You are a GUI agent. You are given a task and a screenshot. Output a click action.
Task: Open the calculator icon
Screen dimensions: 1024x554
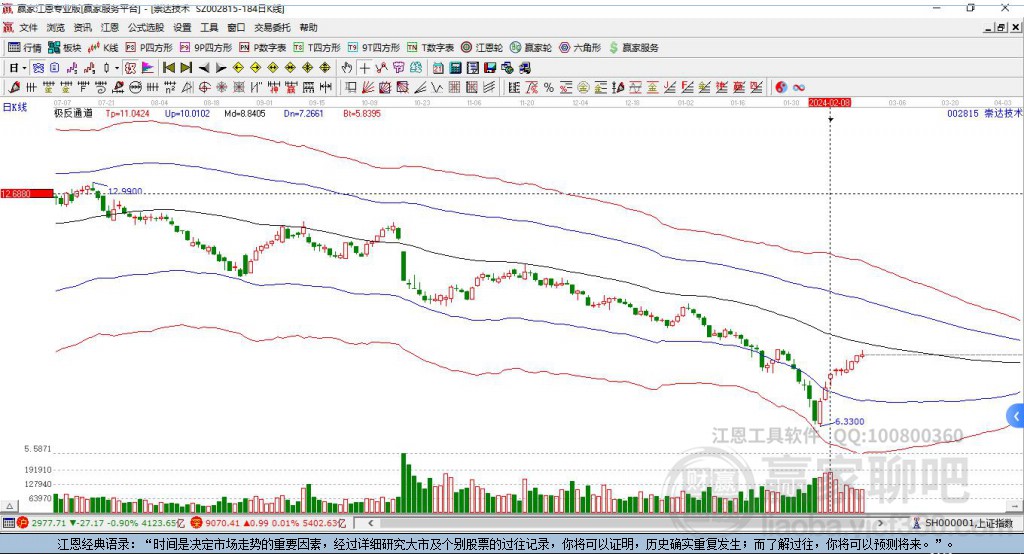pos(455,68)
